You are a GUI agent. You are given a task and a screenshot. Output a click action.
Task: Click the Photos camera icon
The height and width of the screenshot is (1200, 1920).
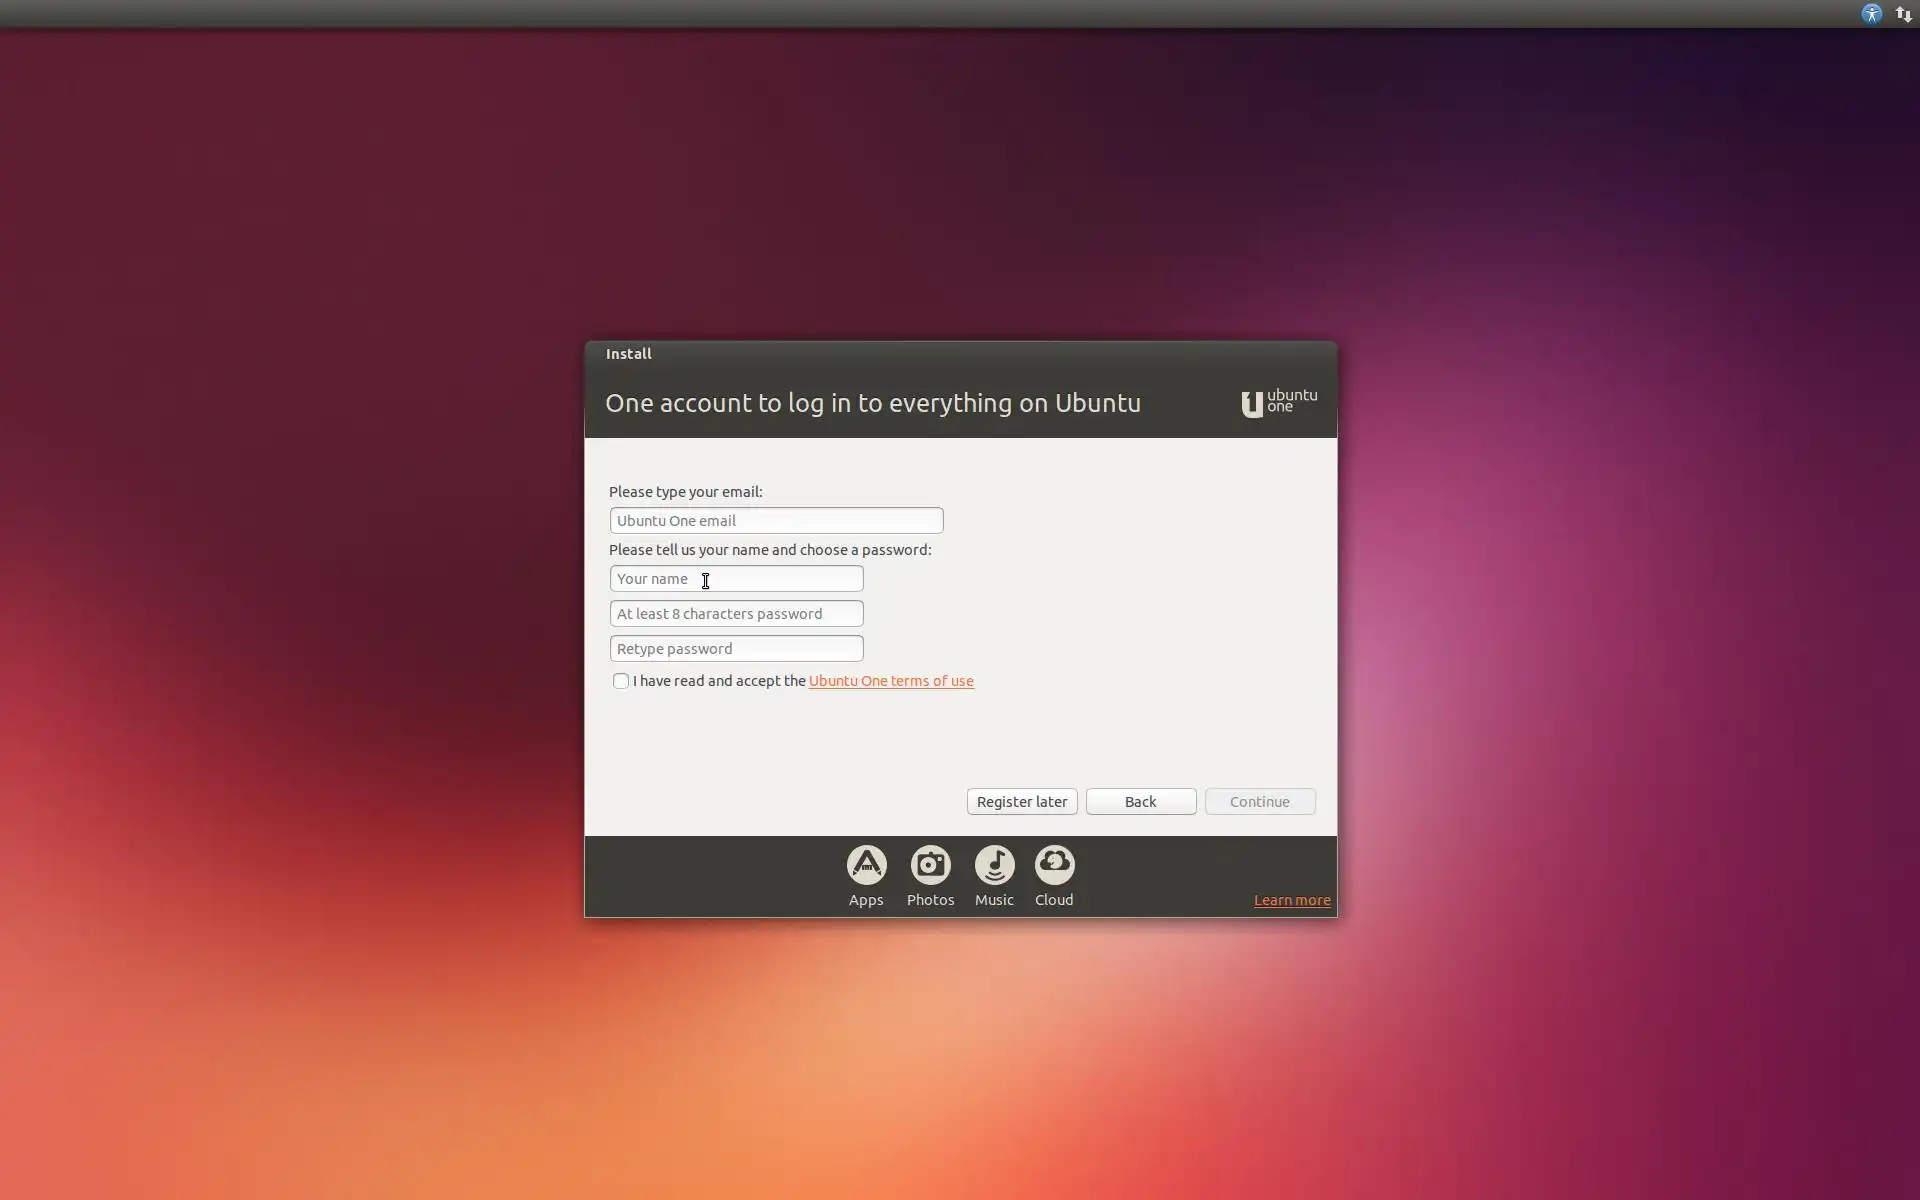click(930, 865)
